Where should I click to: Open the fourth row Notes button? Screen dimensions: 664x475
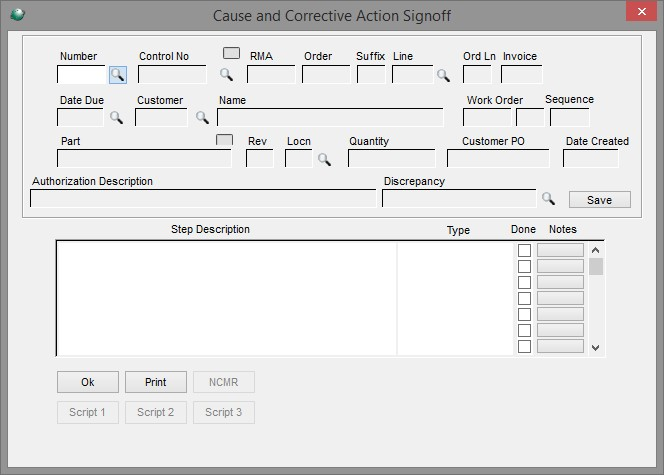point(560,298)
